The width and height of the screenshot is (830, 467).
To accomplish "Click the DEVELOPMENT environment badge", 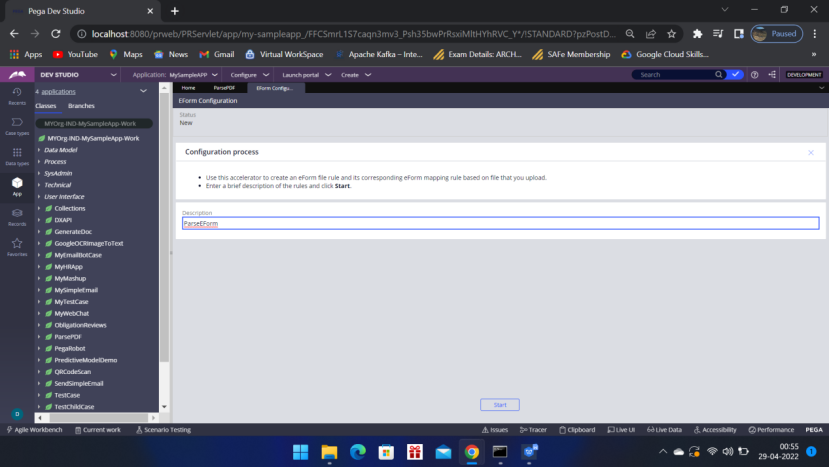I will coord(804,75).
